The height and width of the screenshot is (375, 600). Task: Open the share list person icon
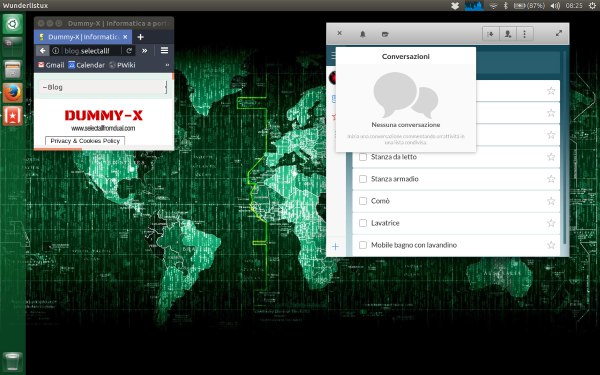coord(508,34)
